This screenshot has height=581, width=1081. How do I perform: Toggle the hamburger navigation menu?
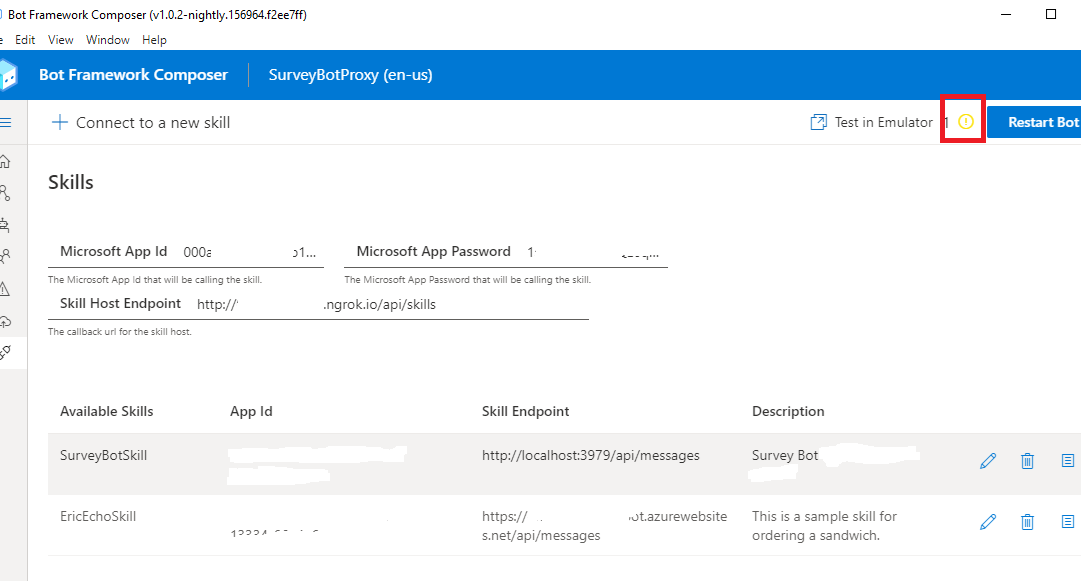[6, 123]
